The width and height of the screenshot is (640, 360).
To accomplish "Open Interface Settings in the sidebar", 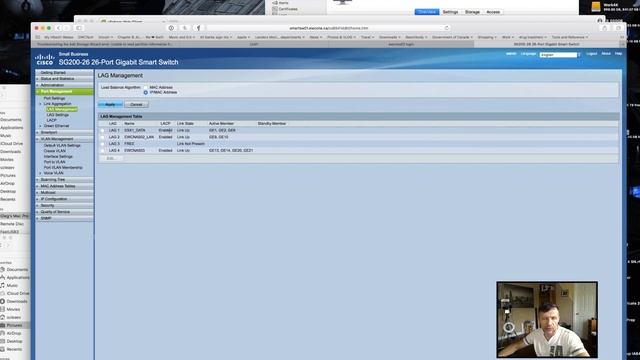I will 58,157.
